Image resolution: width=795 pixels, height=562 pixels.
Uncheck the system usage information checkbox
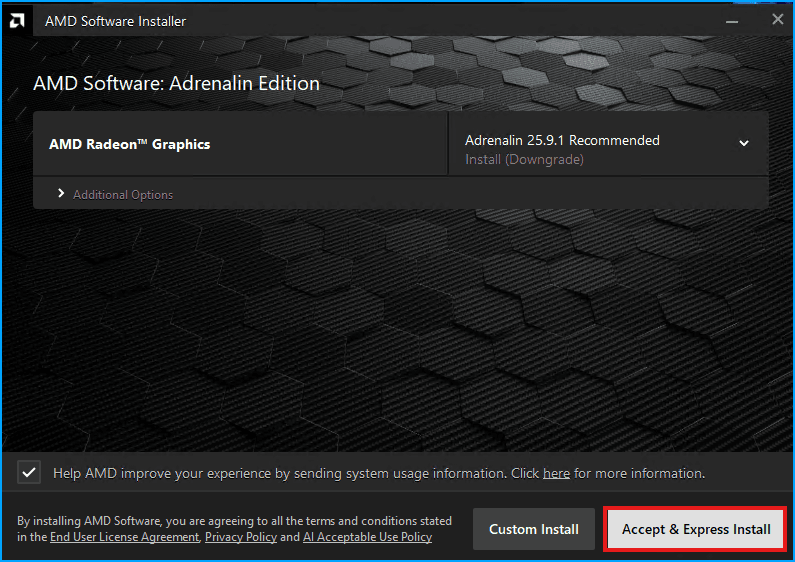(x=29, y=472)
